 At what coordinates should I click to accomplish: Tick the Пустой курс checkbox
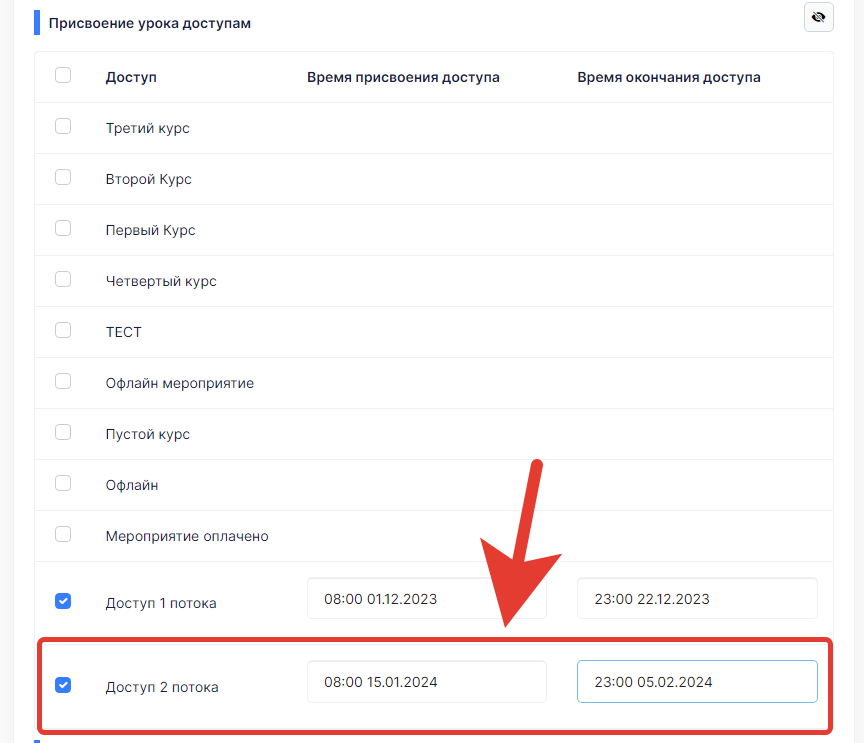(x=63, y=432)
